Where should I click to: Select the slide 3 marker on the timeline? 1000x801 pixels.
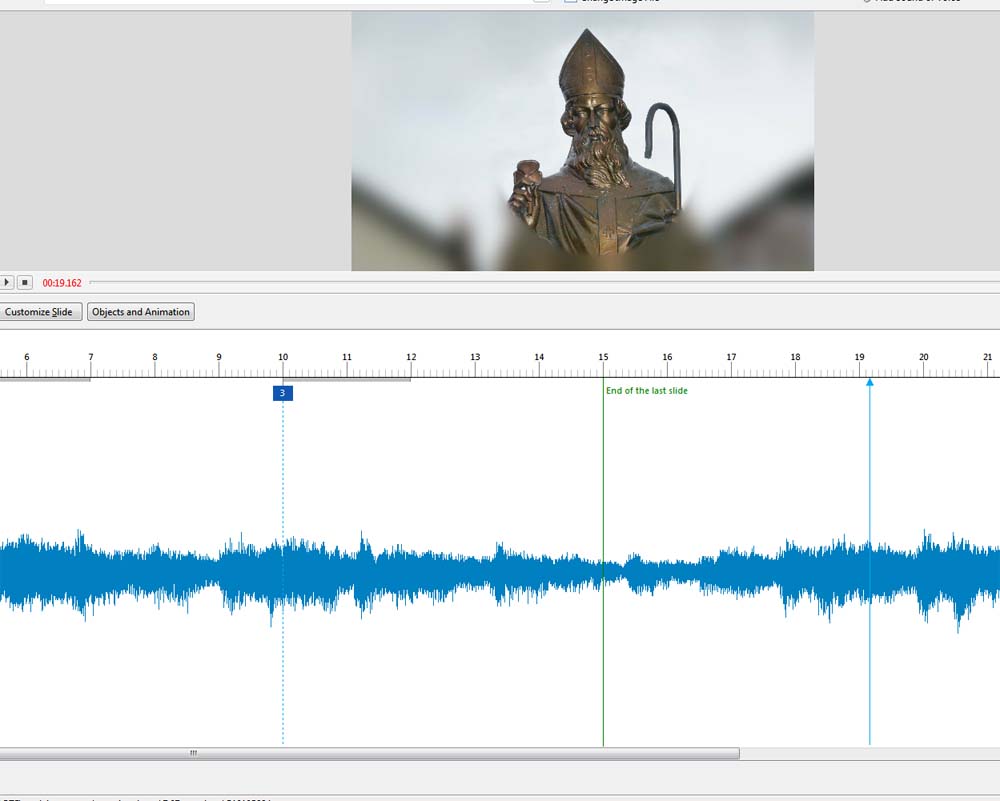[283, 393]
